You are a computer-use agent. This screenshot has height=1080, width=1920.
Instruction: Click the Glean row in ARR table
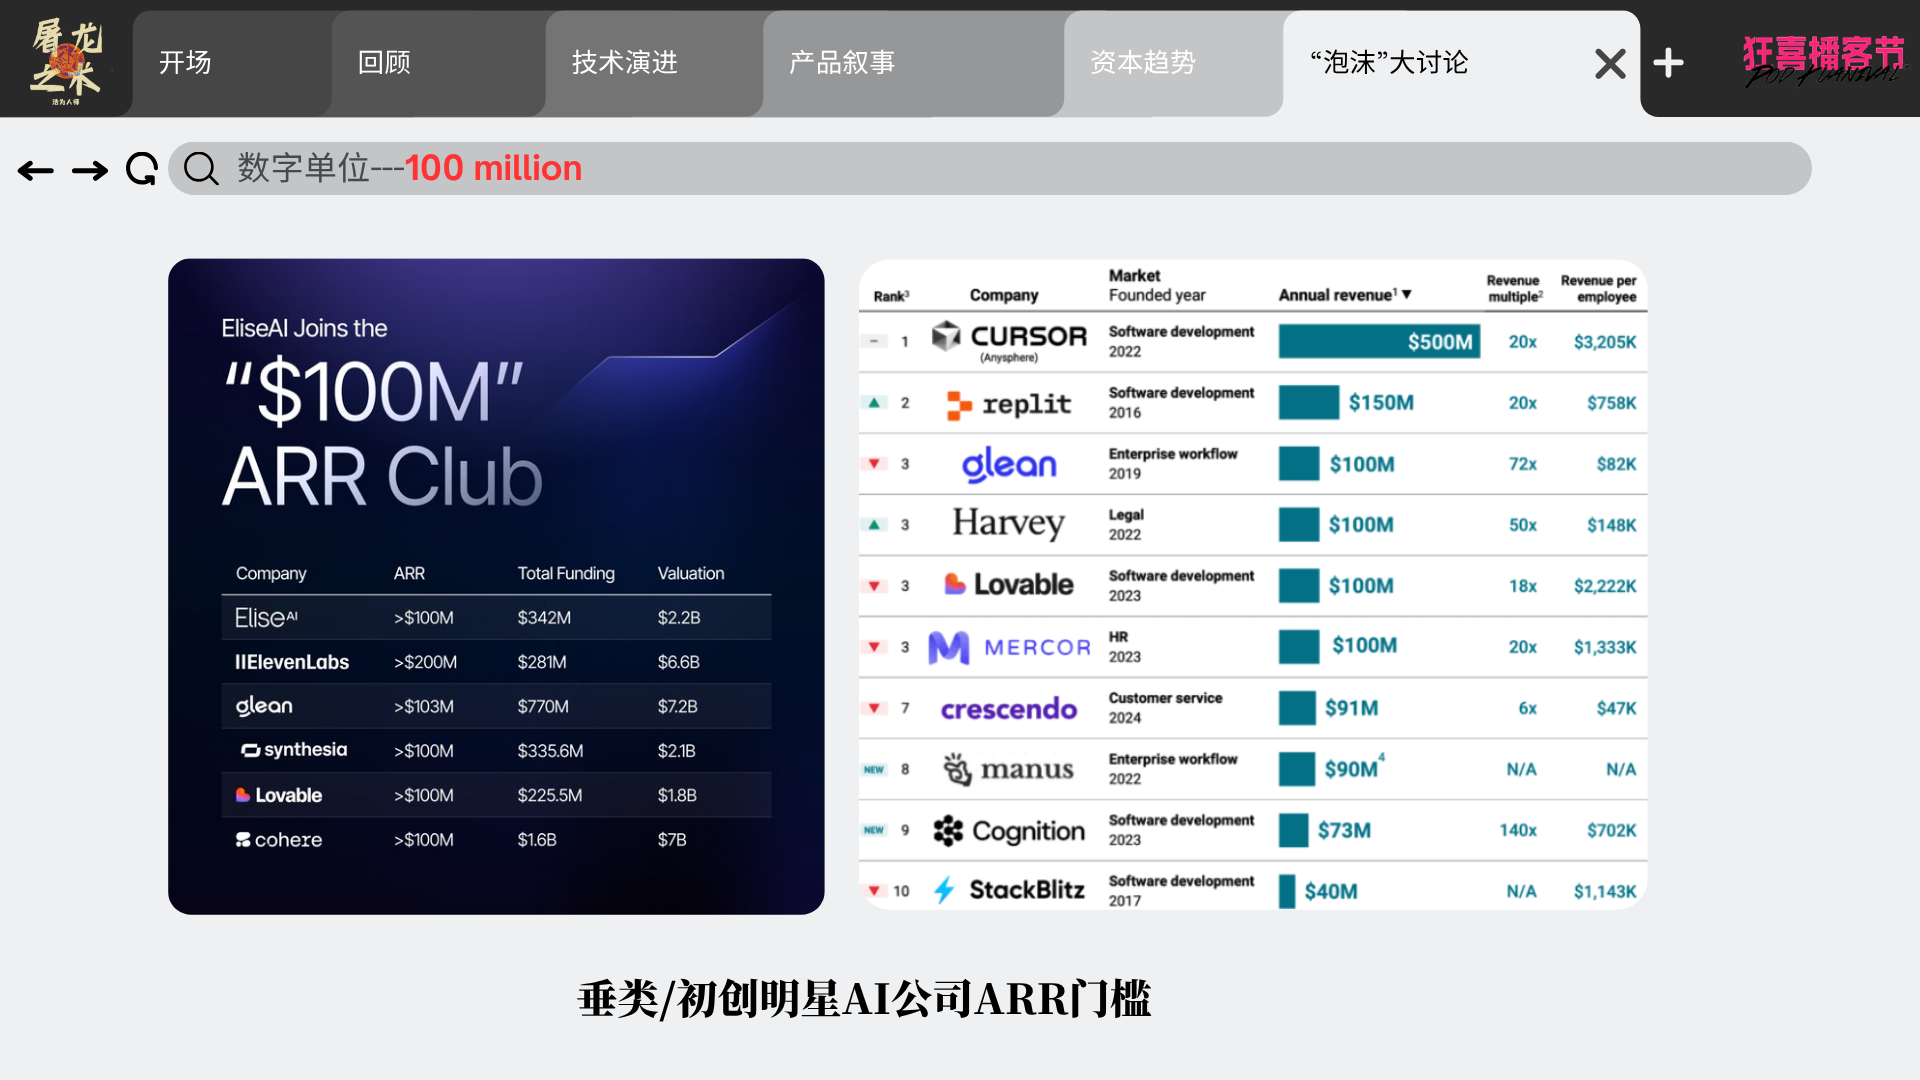point(496,706)
